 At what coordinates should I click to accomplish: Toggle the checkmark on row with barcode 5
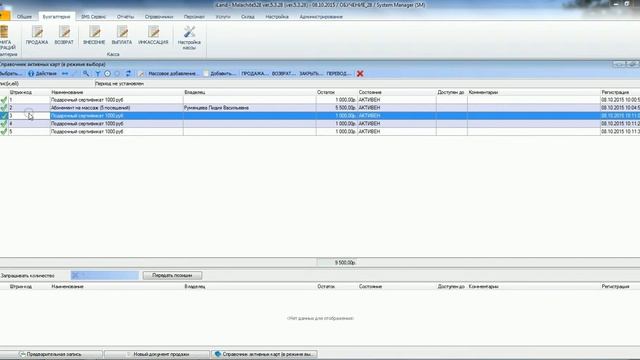[4, 131]
